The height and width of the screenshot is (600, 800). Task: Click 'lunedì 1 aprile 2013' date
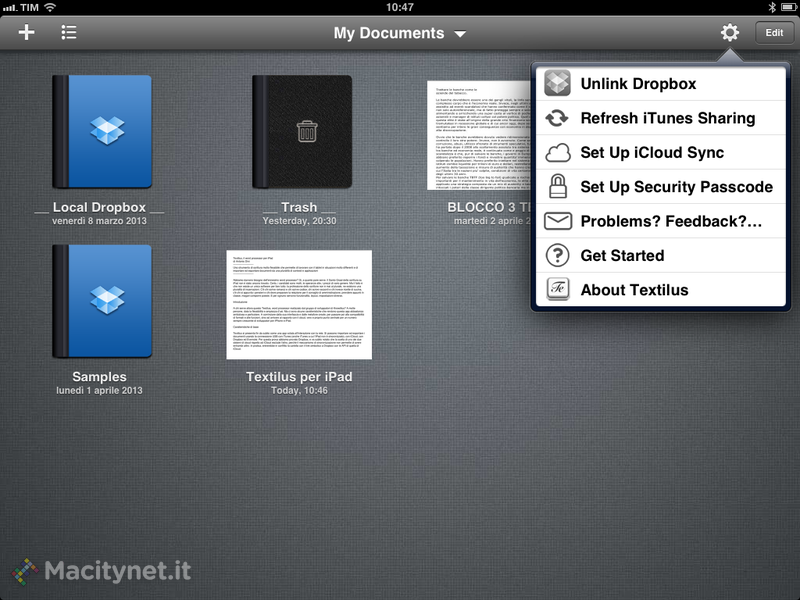[99, 390]
